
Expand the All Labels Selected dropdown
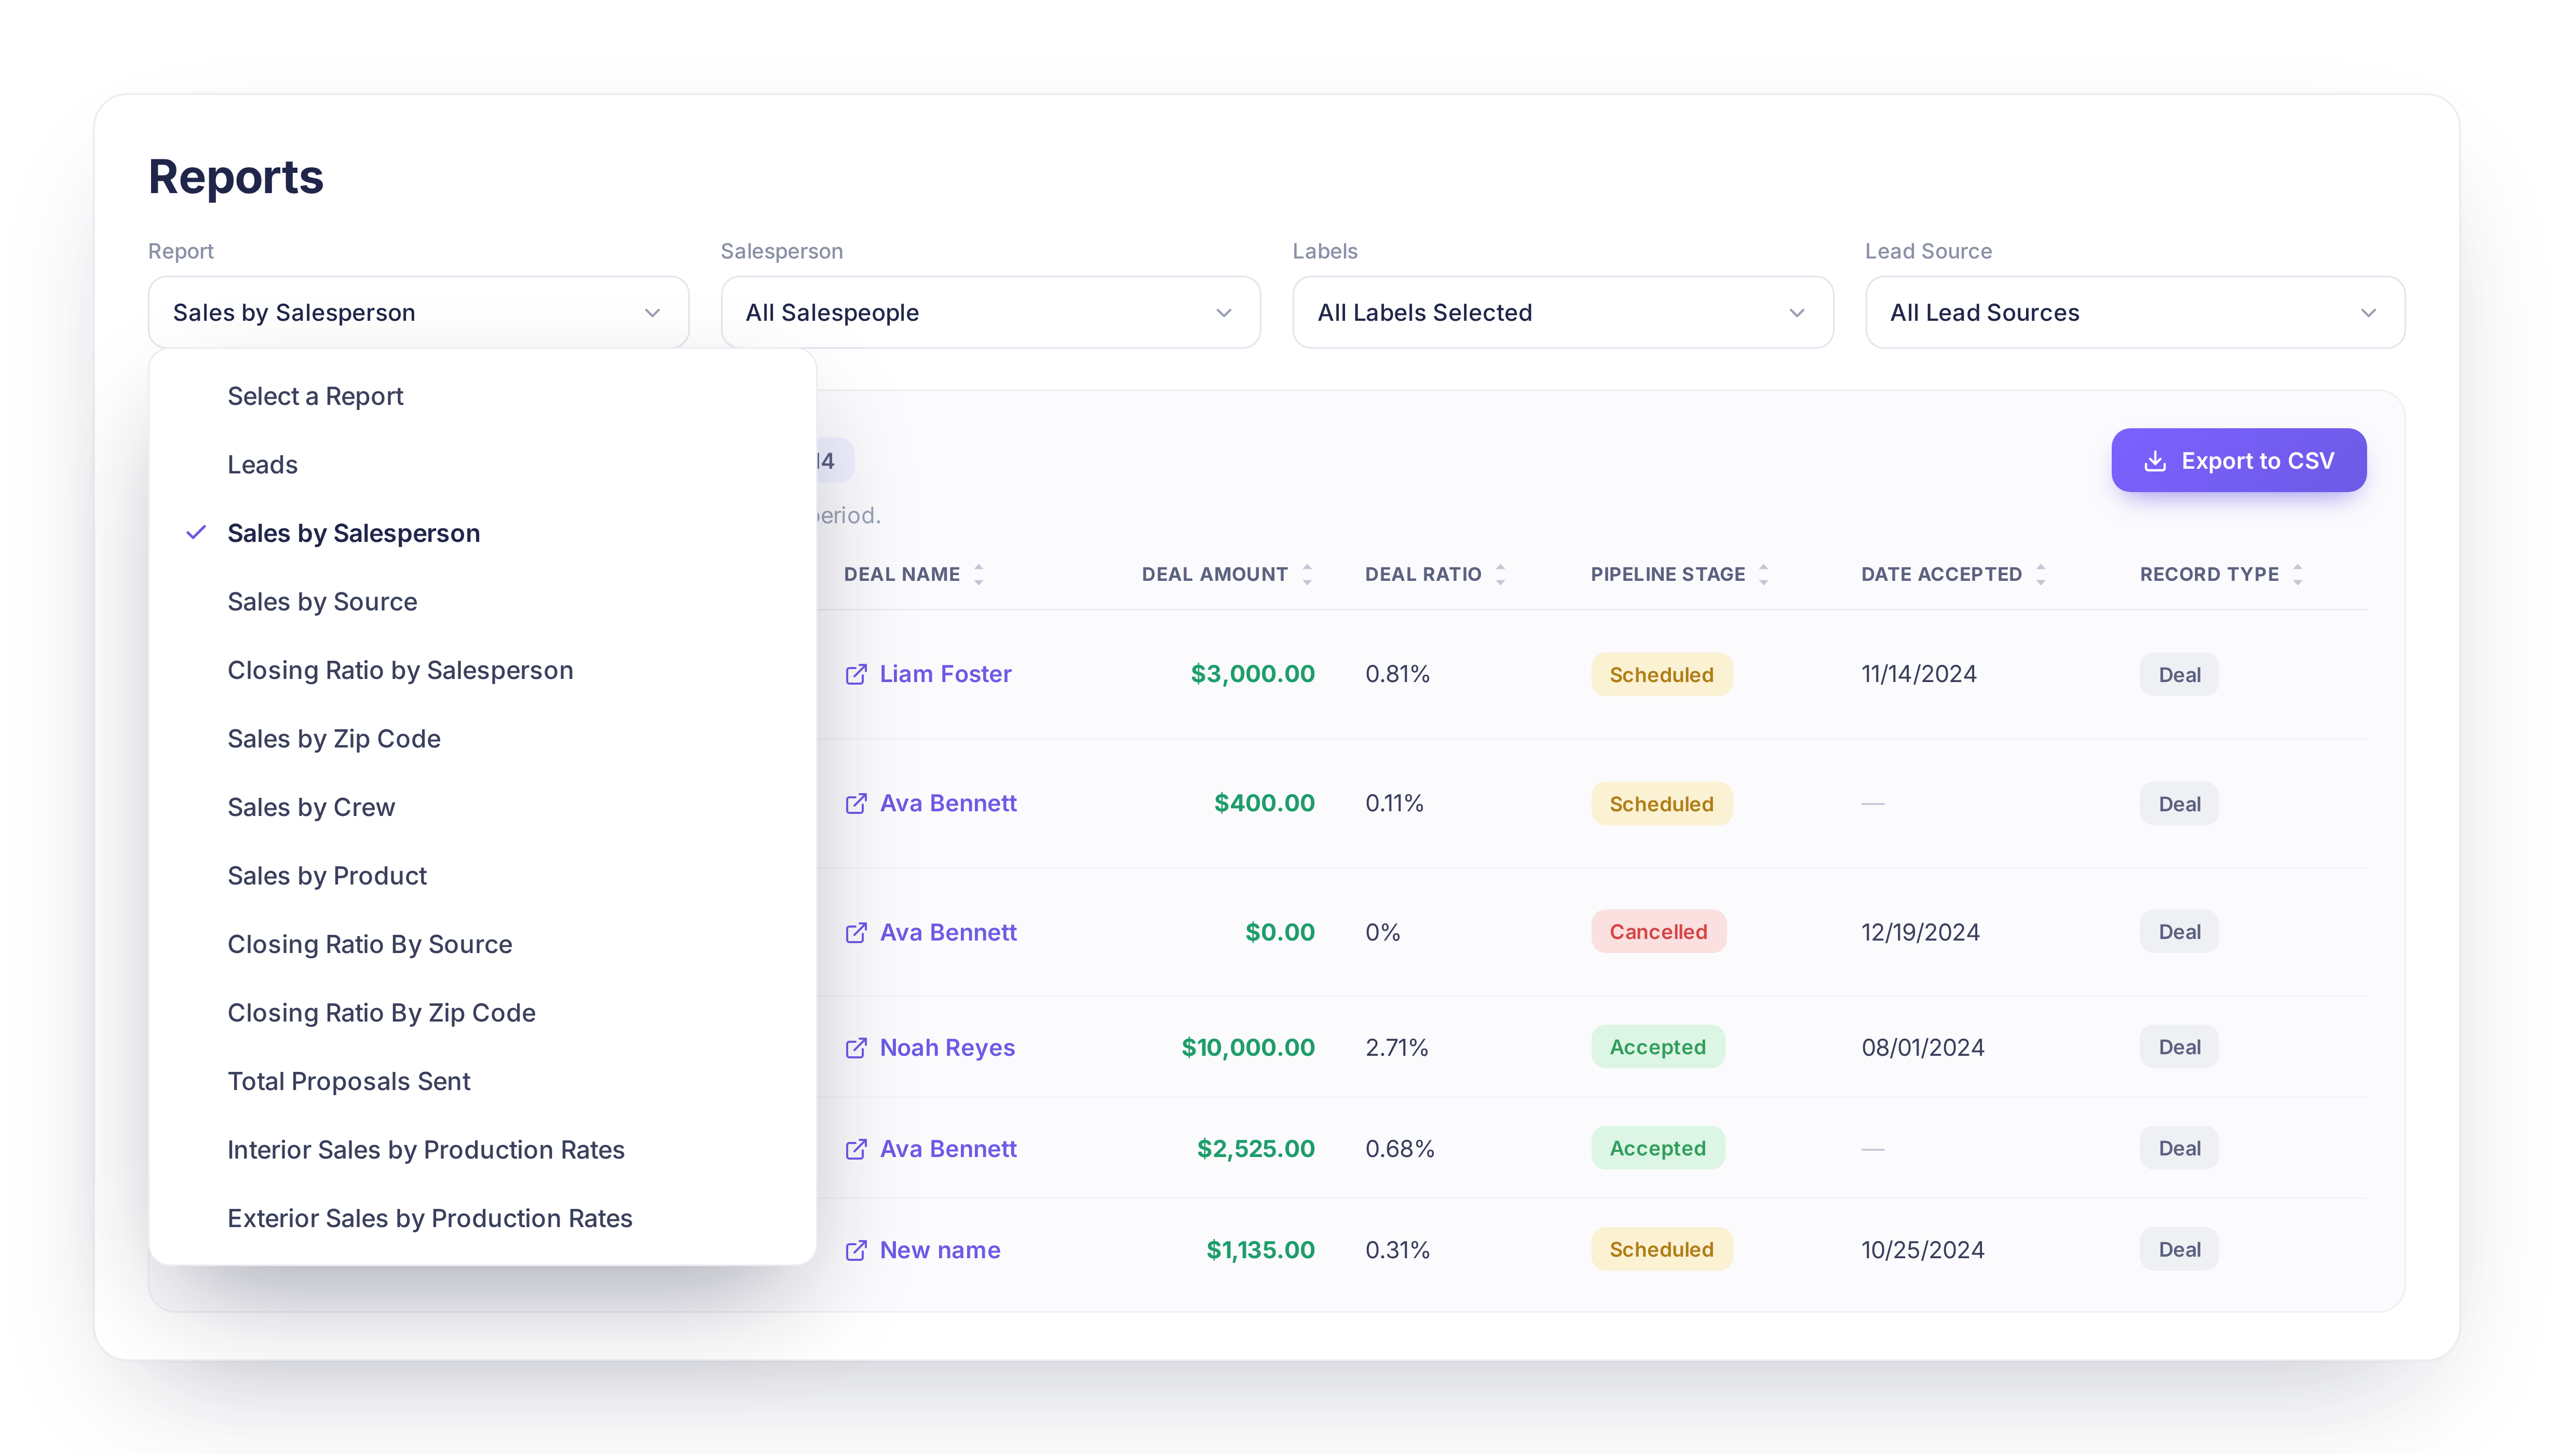coord(1562,312)
